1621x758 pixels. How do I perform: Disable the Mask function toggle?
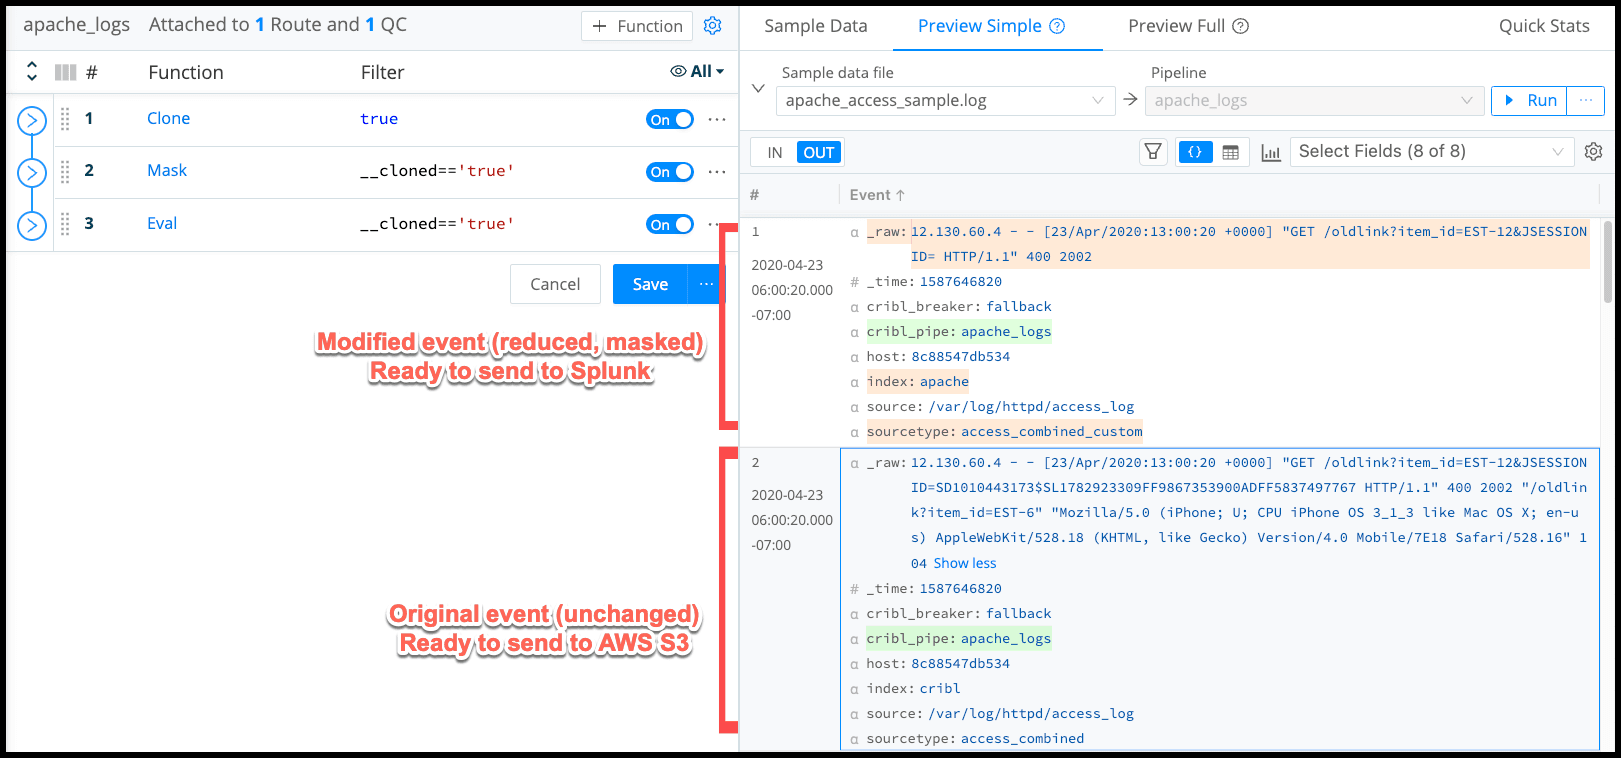click(669, 171)
